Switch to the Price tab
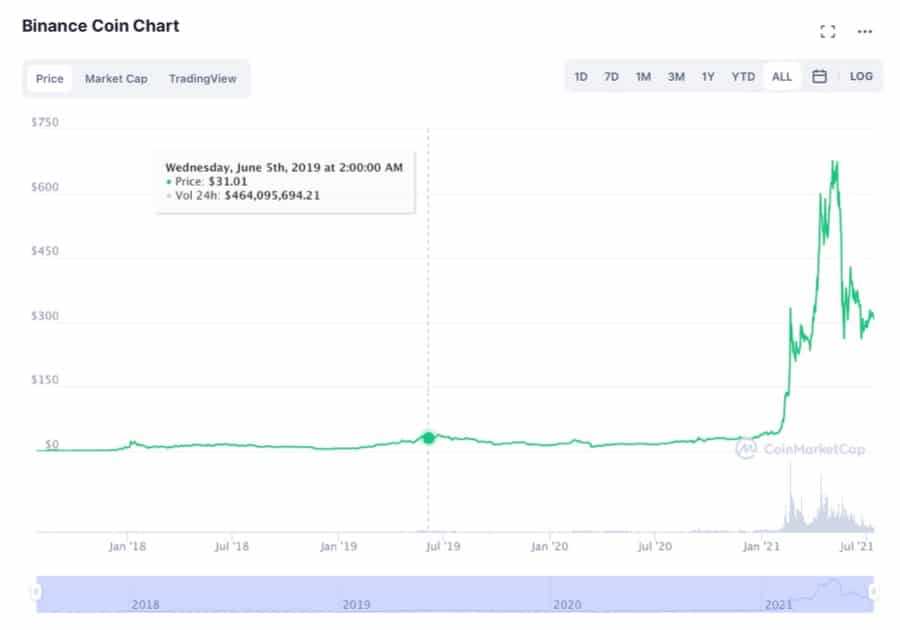This screenshot has height=630, width=900. (x=48, y=78)
